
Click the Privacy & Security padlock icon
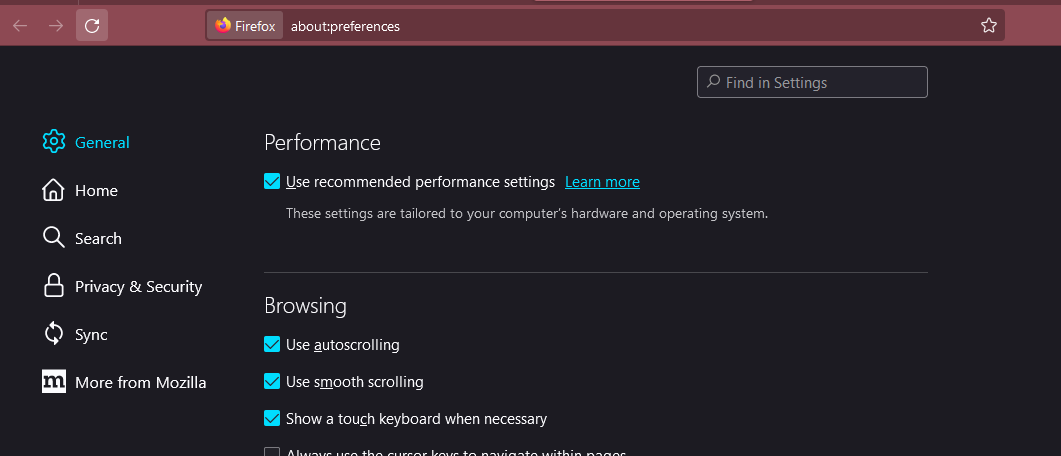(x=54, y=286)
